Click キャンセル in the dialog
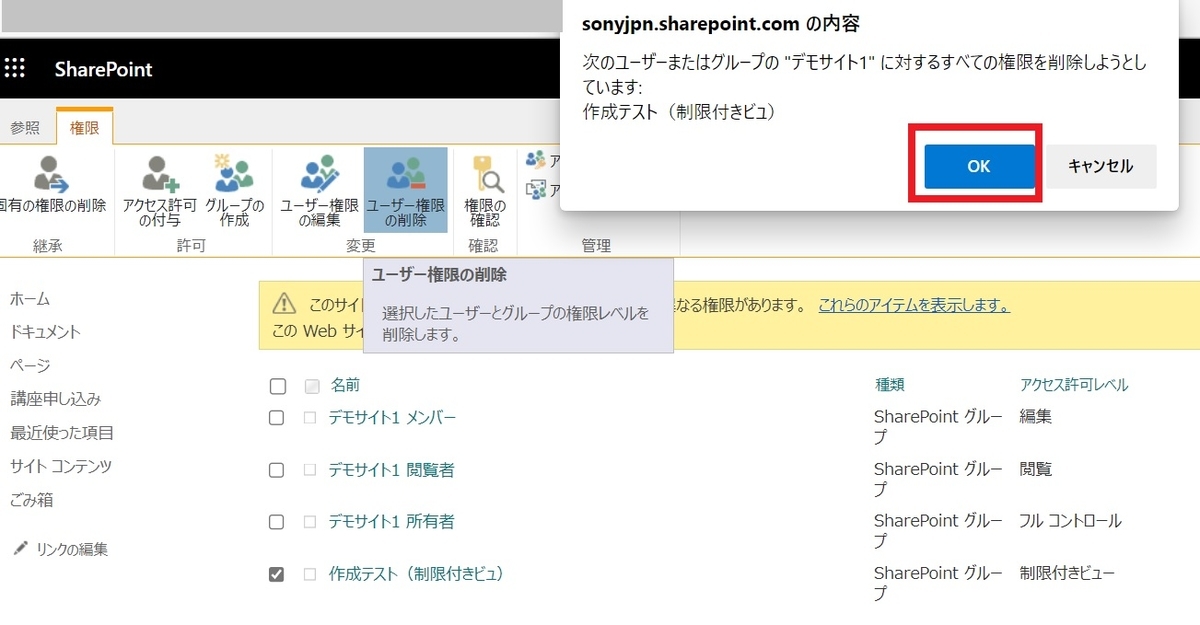The width and height of the screenshot is (1200, 625). [x=1101, y=166]
